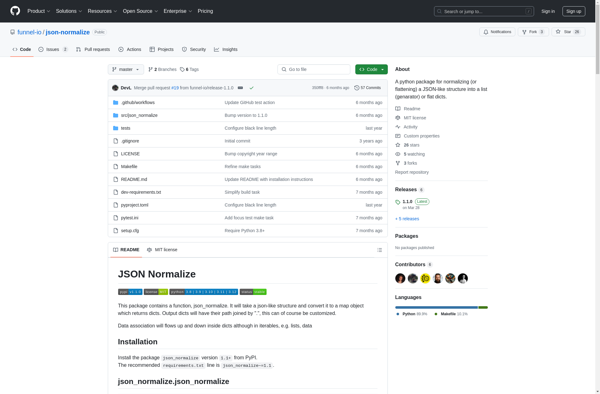Show commit check status checkmark
This screenshot has height=394, width=600.
(251, 88)
